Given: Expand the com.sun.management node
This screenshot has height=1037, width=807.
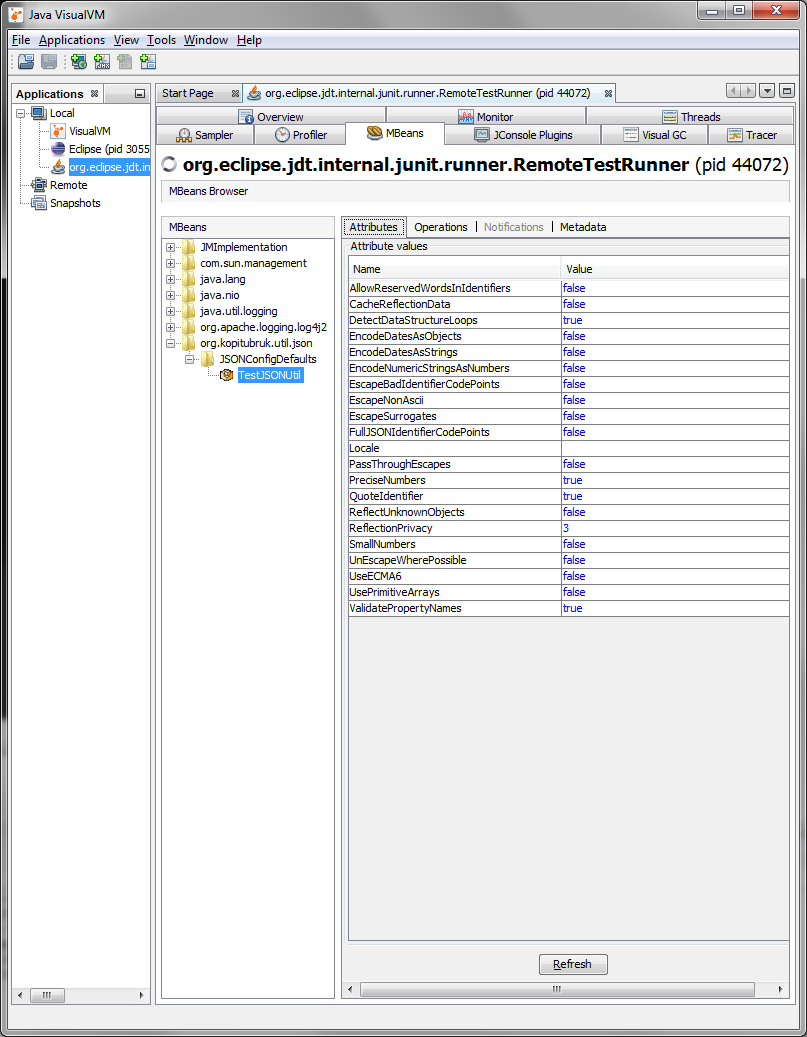Looking at the screenshot, I should pos(171,263).
